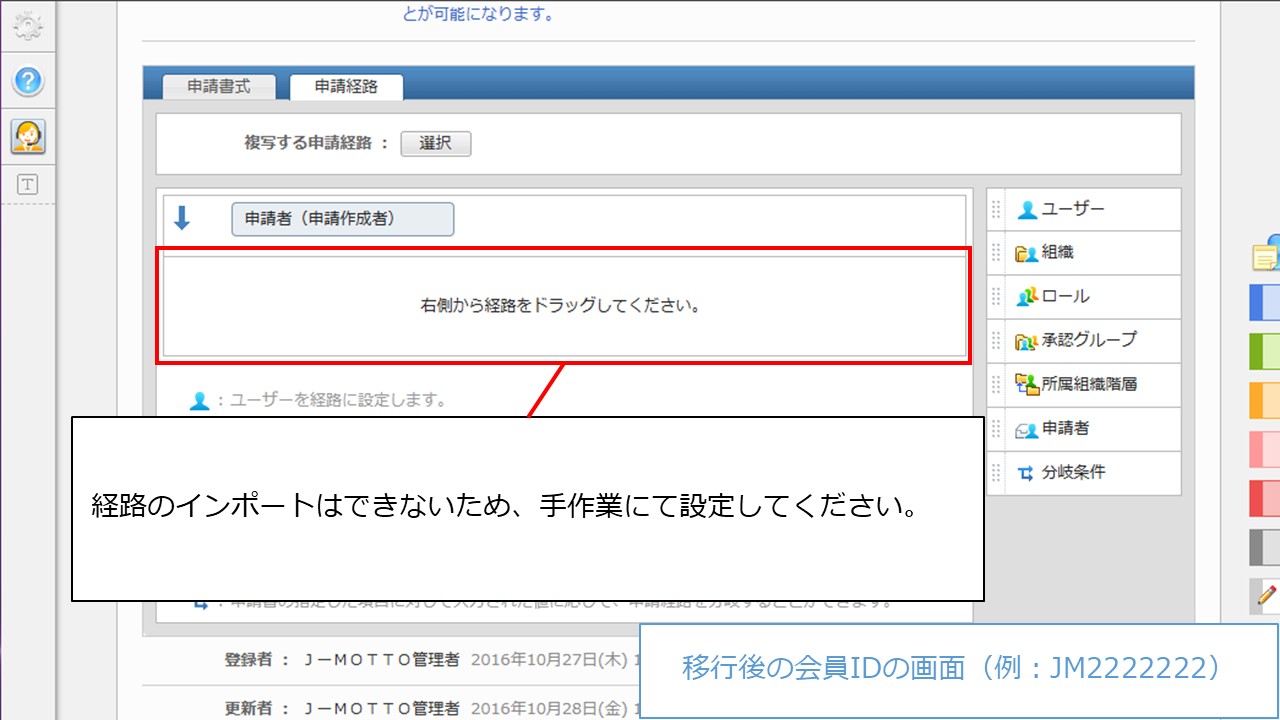Open the help question mark icon
The image size is (1280, 720).
28,81
